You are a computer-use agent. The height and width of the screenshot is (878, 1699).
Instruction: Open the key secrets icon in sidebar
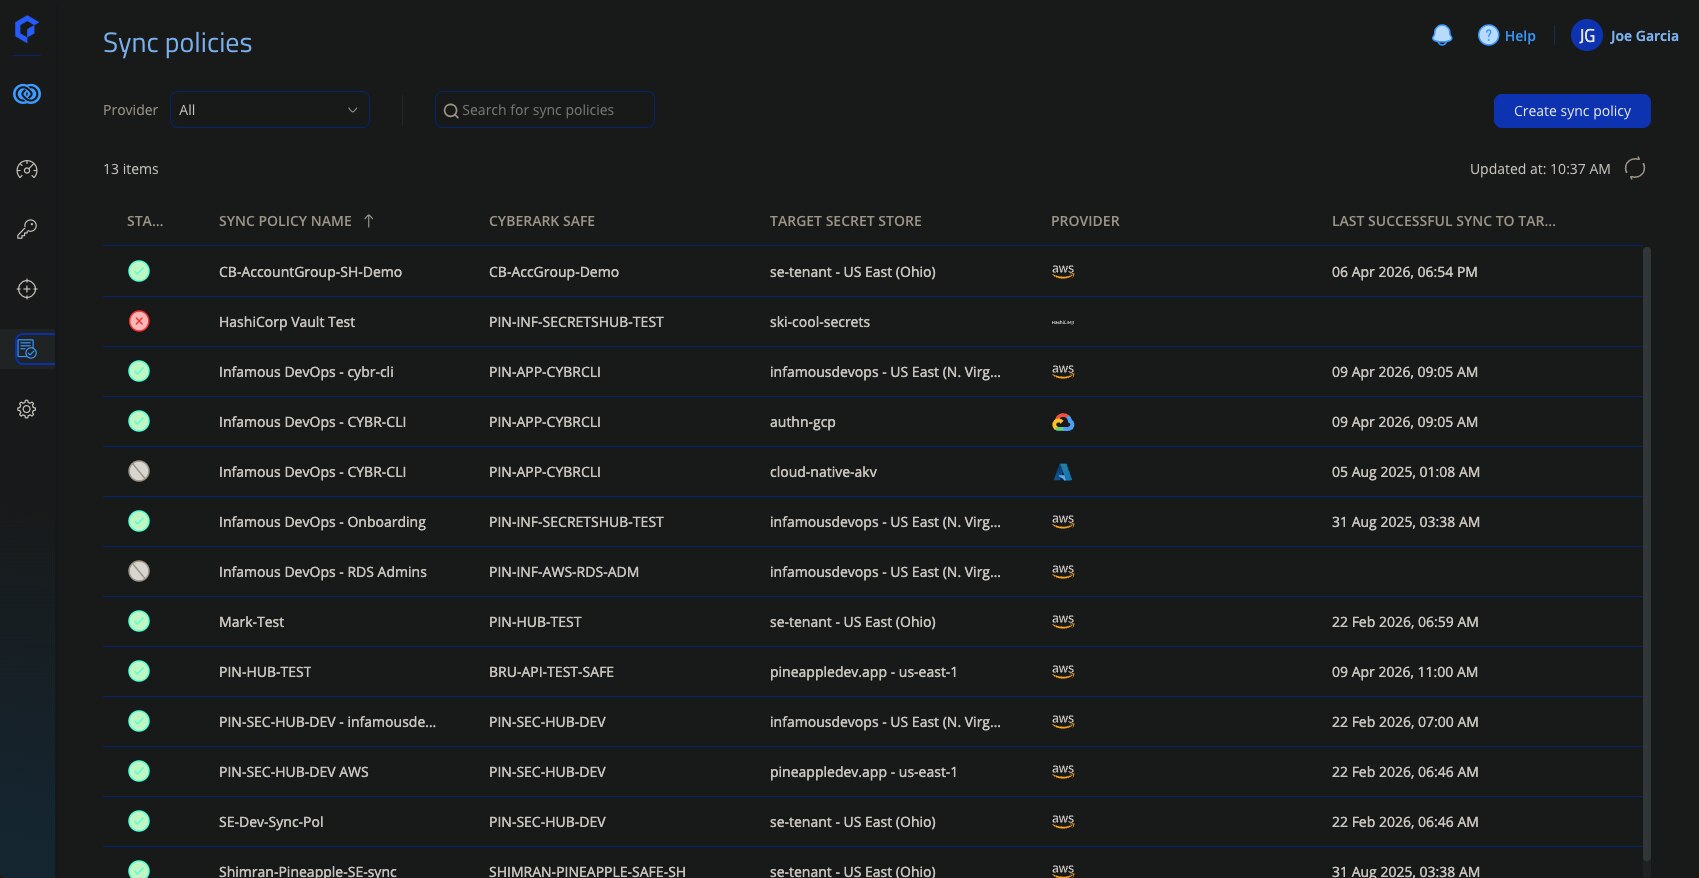[x=27, y=229]
